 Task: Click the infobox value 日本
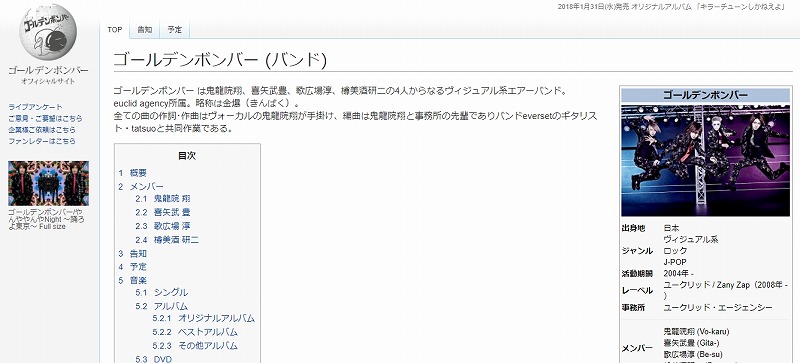tap(671, 228)
